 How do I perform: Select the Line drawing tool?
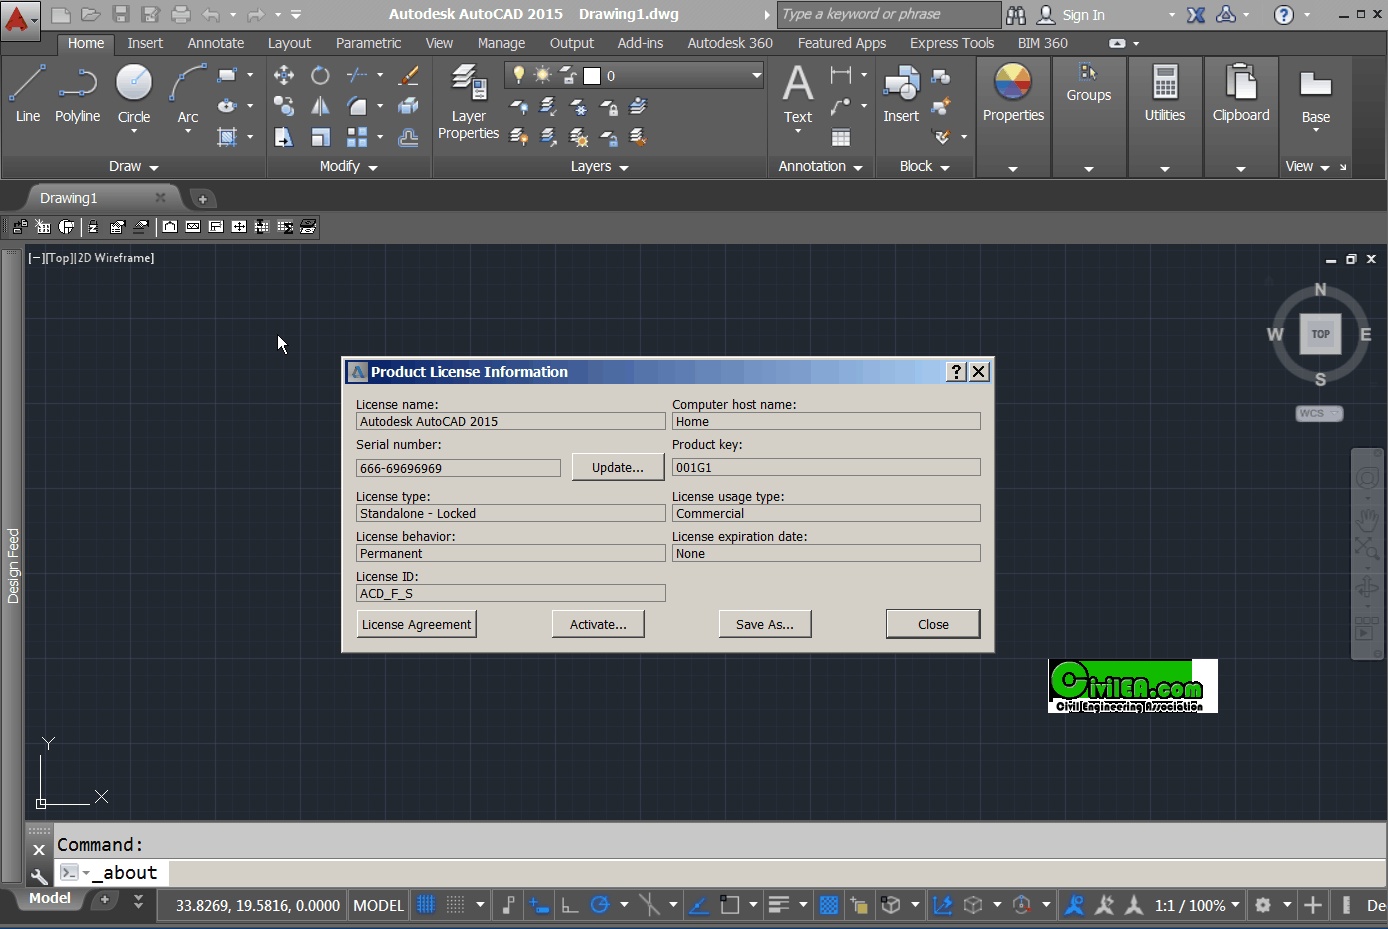click(27, 93)
